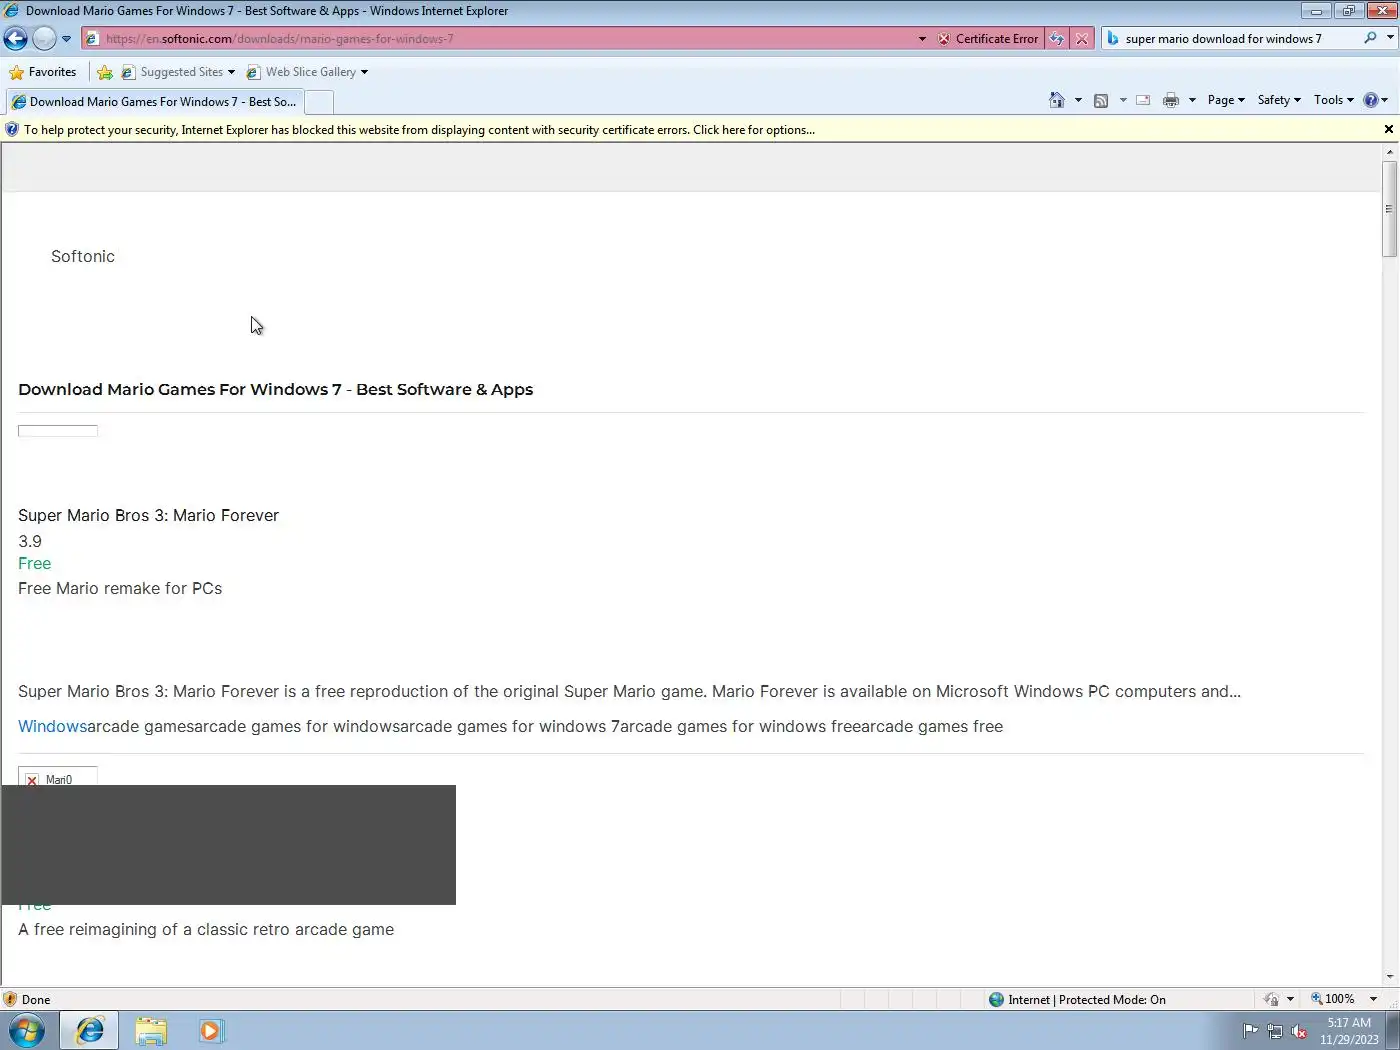The width and height of the screenshot is (1400, 1050).
Task: Click the Refresh page icon
Action: coord(1057,39)
